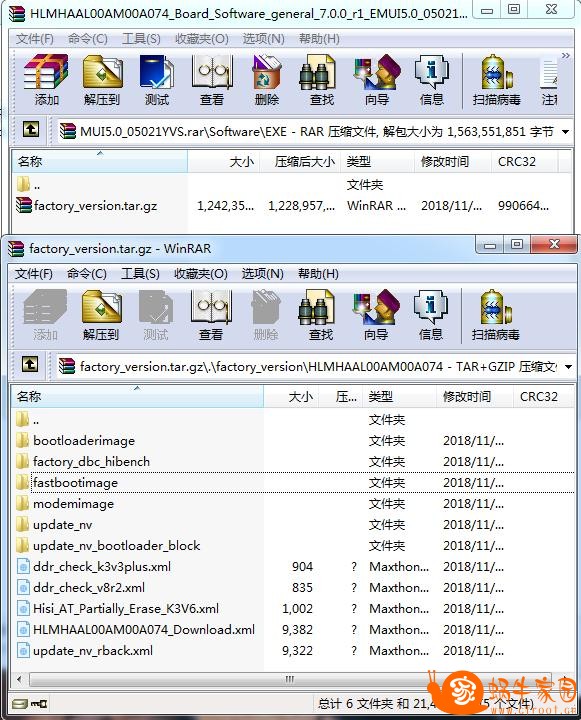Viewport: 581px width, 720px height.
Task: Sort by 类型 column in factory_version window
Action: [399, 397]
